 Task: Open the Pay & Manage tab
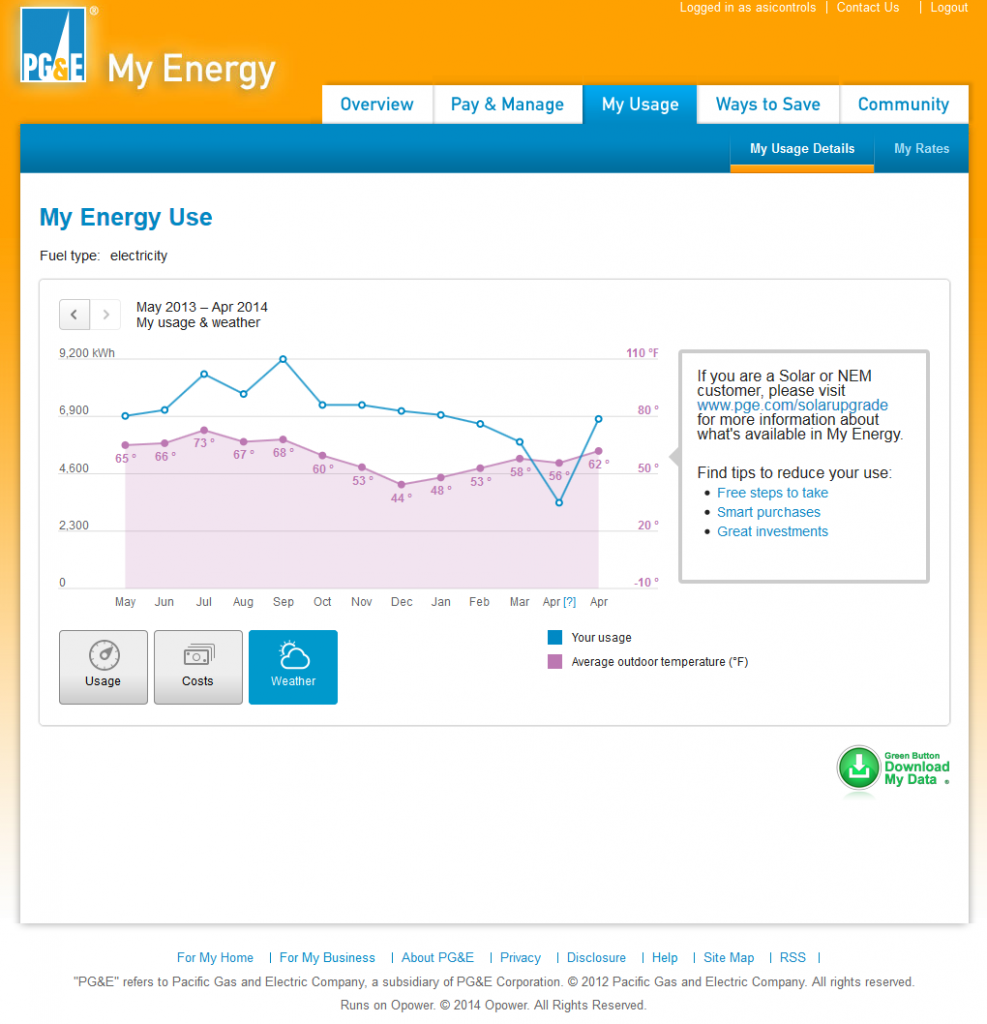pyautogui.click(x=507, y=105)
